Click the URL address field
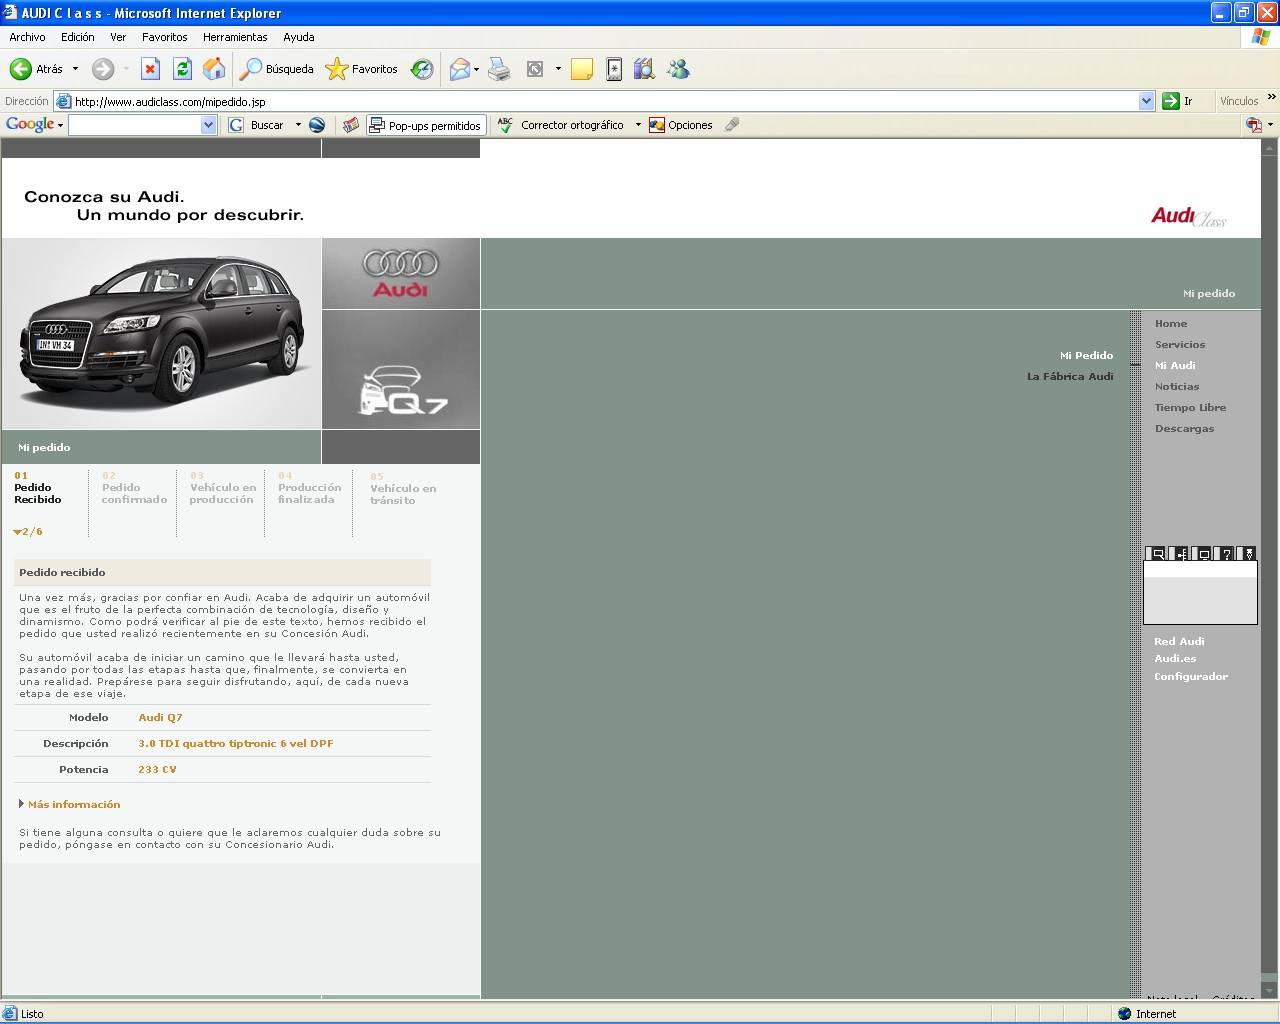 point(605,101)
